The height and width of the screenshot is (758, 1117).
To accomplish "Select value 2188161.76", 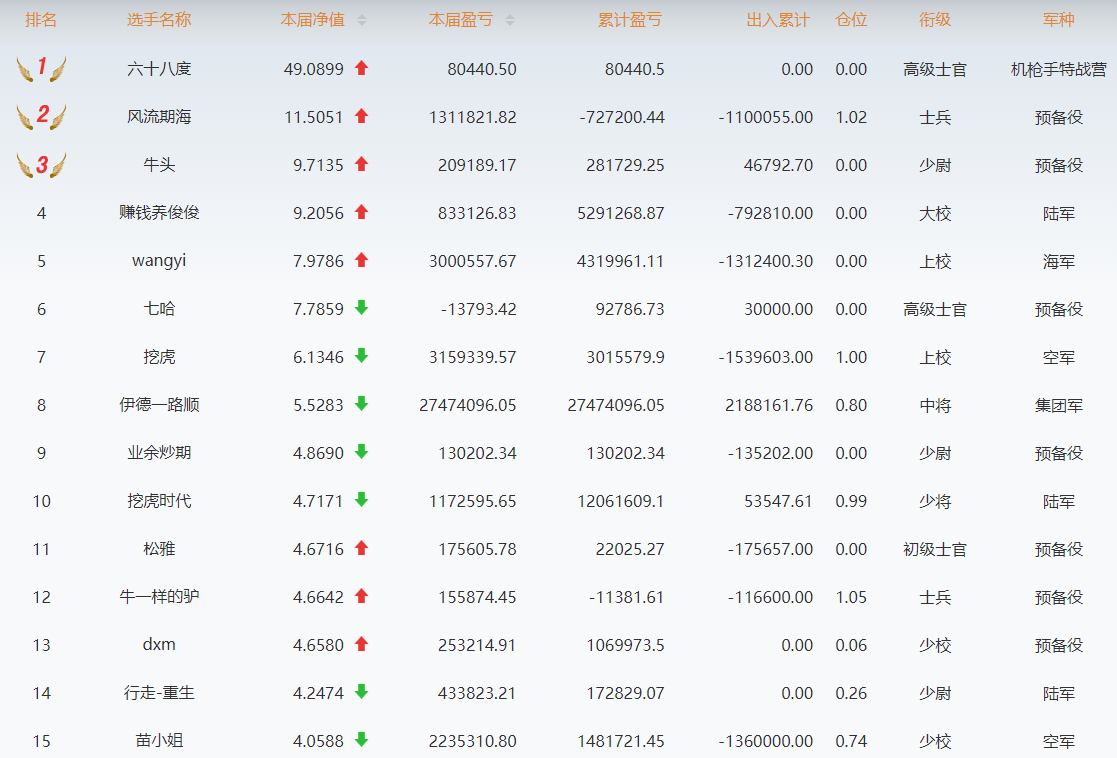I will click(769, 405).
